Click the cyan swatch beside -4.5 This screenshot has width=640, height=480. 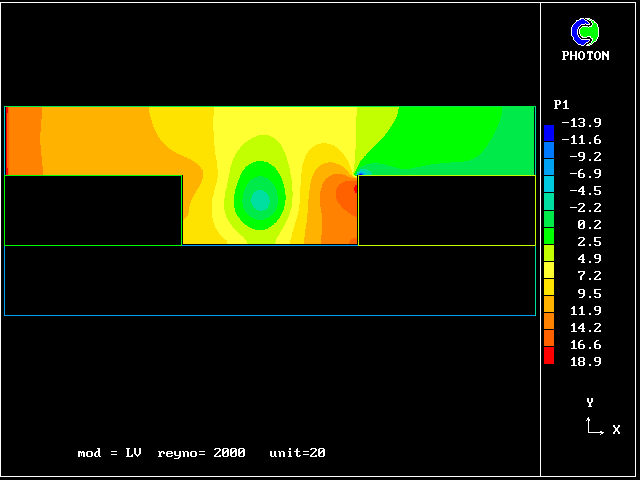(x=548, y=190)
